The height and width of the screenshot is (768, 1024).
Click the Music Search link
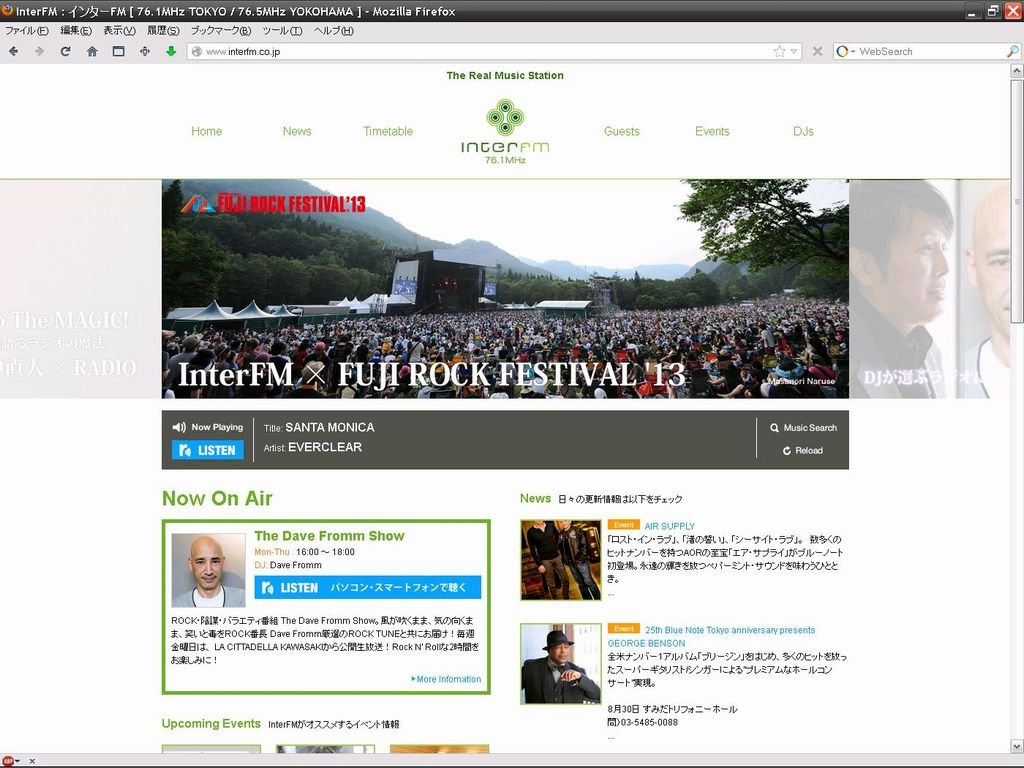coord(803,428)
